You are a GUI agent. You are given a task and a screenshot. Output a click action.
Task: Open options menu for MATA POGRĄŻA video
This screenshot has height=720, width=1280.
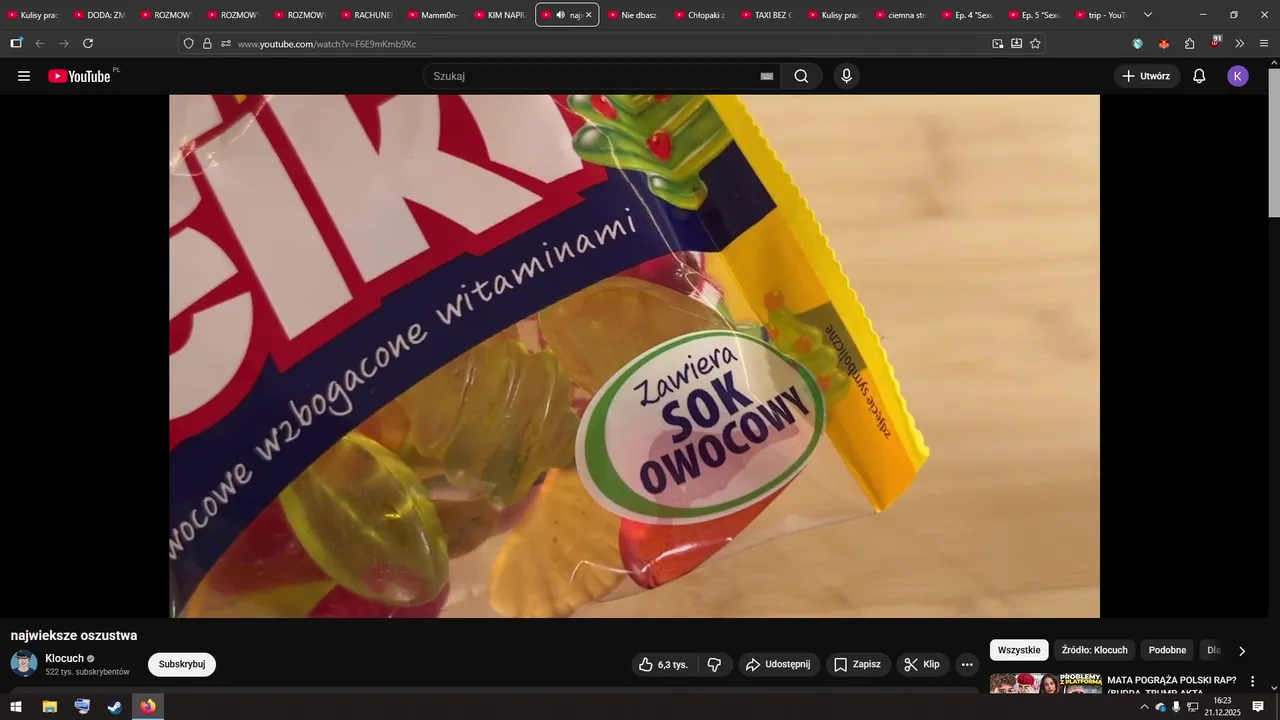(x=1253, y=681)
